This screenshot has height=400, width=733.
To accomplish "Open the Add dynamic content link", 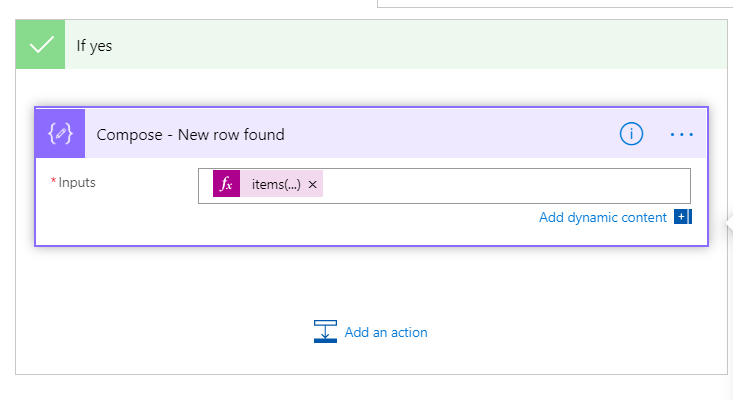I will [603, 217].
